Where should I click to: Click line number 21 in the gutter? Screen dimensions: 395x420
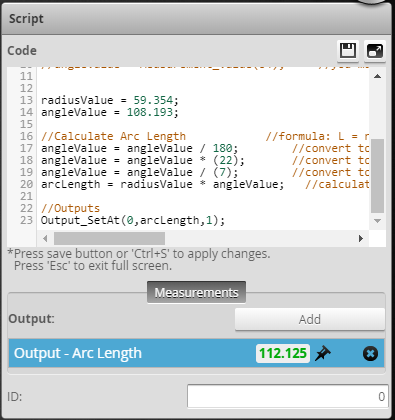26,196
